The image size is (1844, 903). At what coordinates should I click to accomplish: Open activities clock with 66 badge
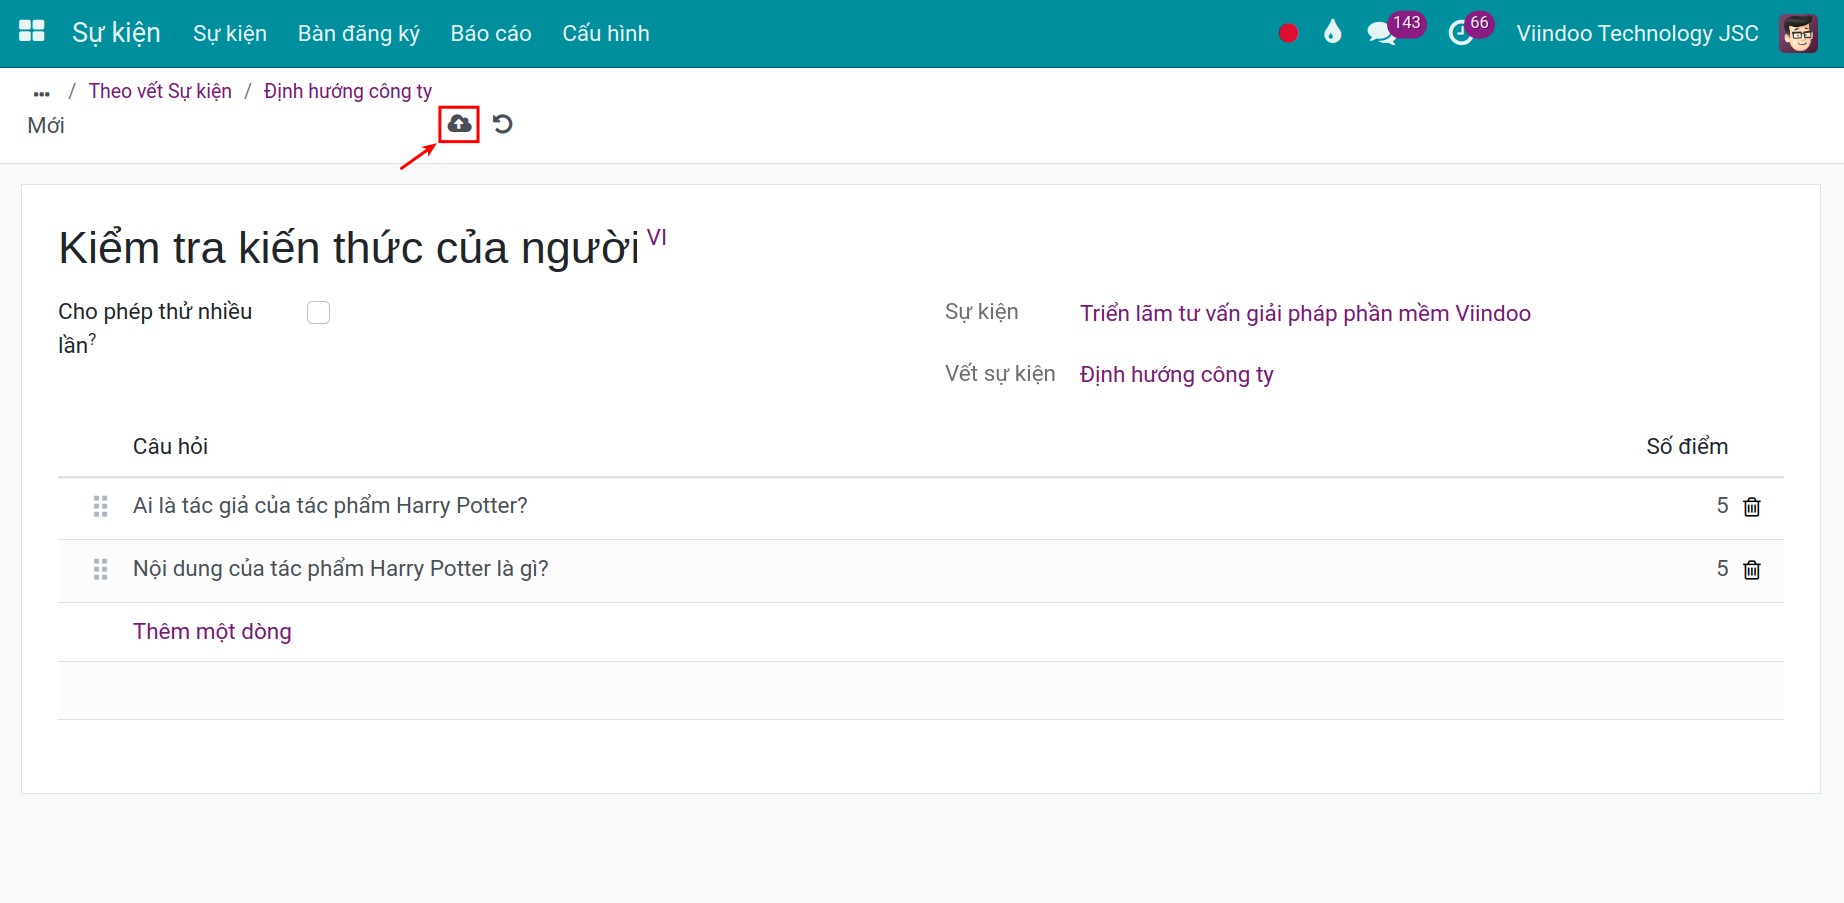tap(1470, 31)
